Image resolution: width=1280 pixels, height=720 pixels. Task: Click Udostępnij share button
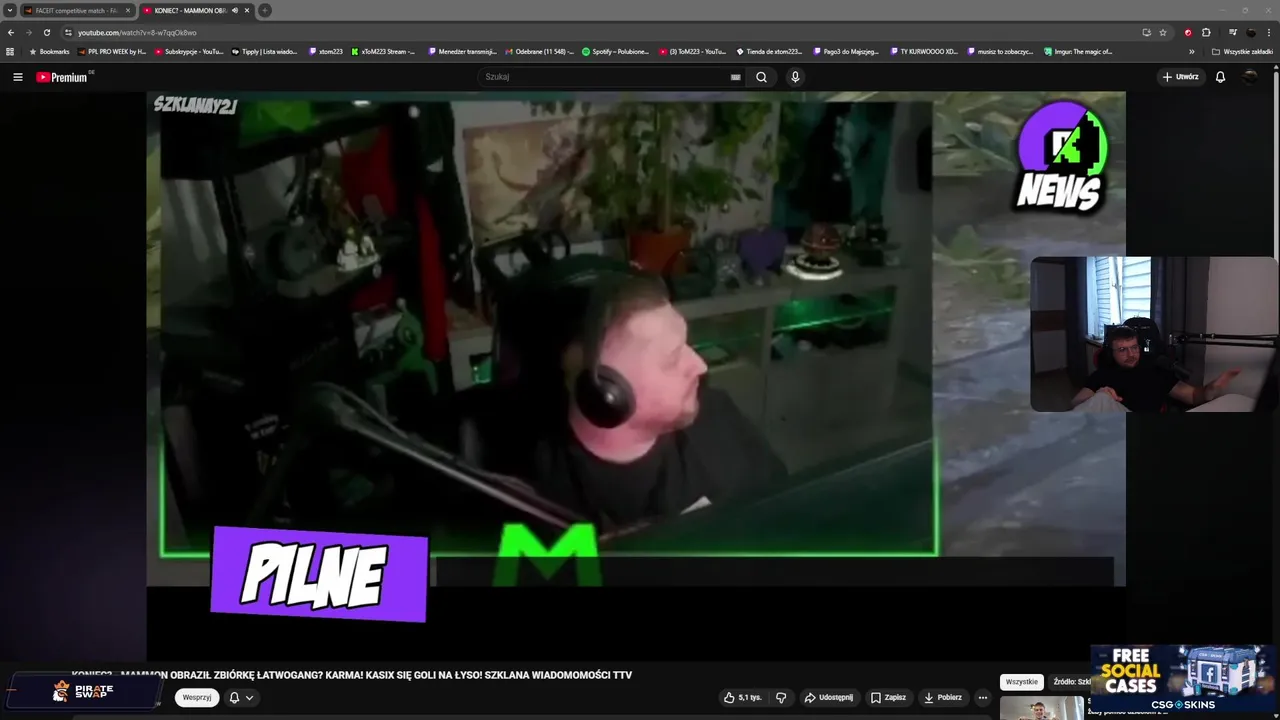[829, 697]
